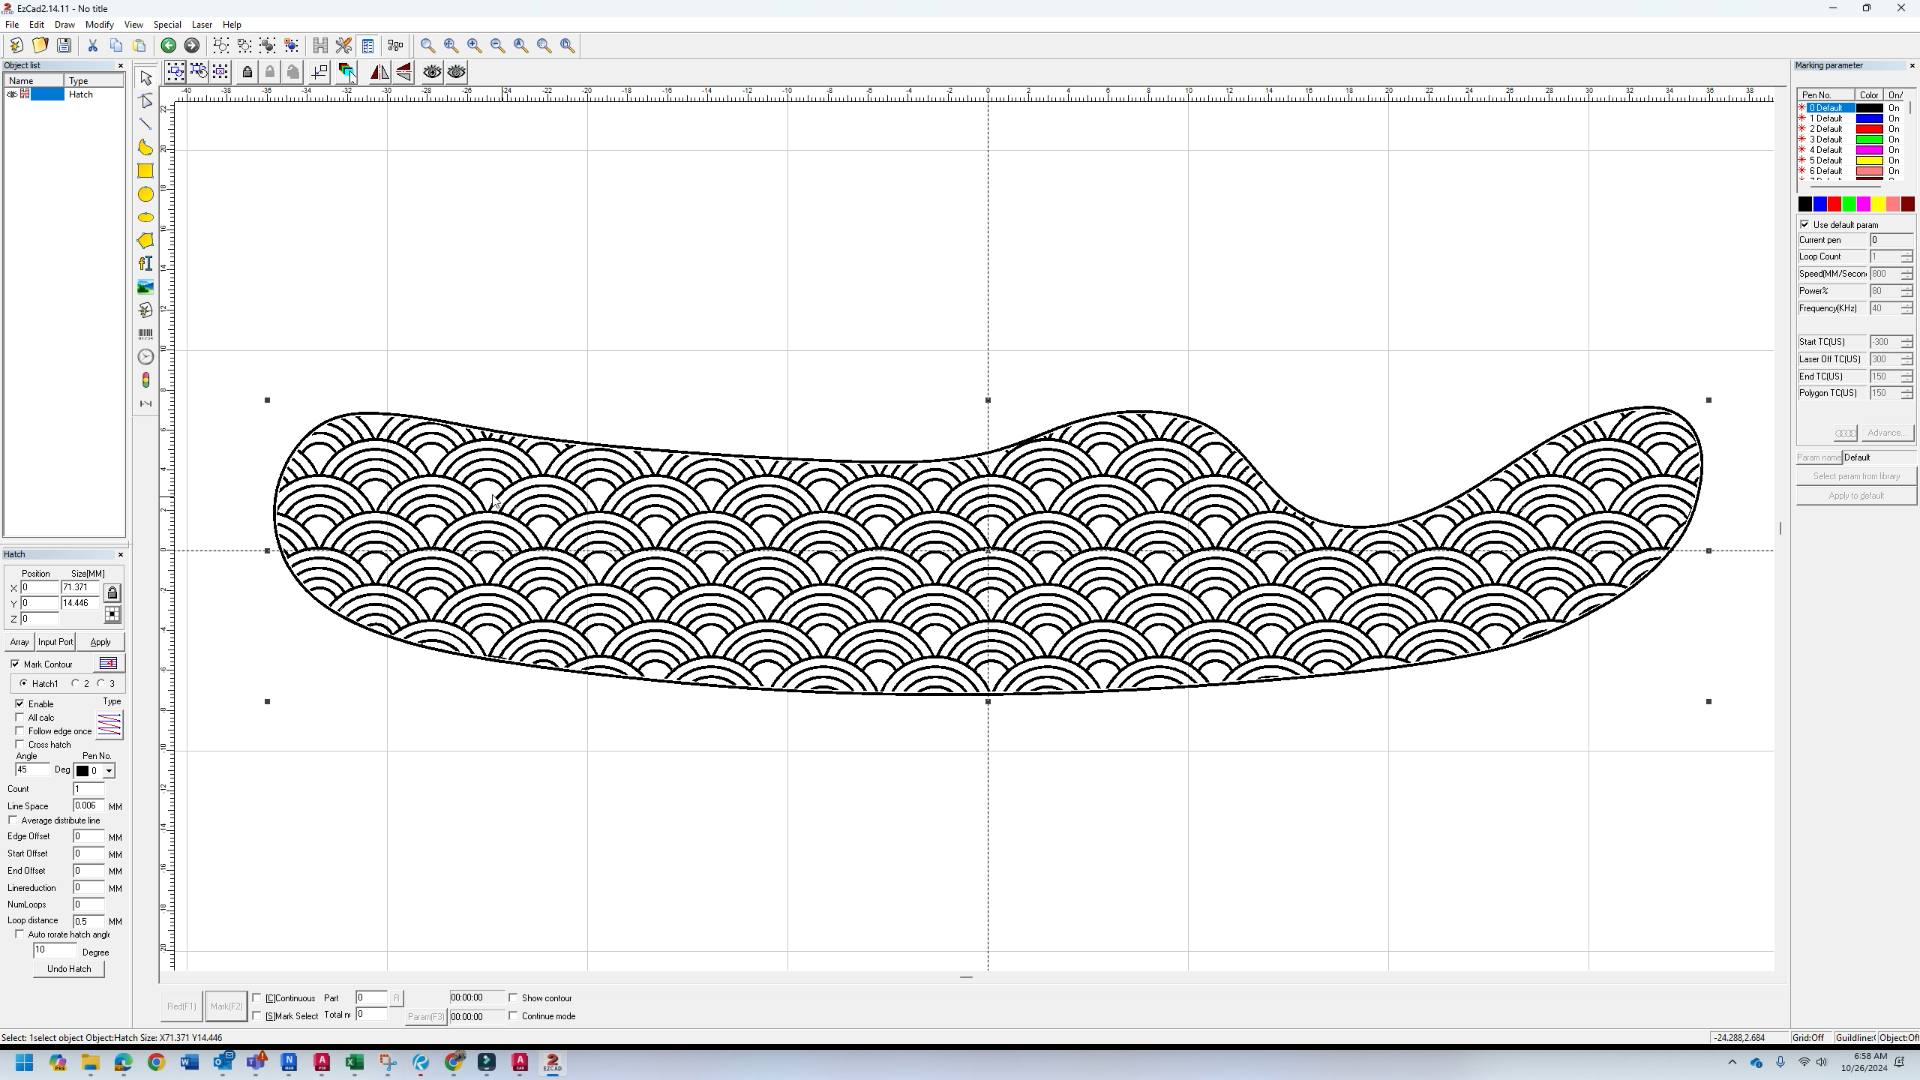Cut the selection with the scissors icon

93,45
